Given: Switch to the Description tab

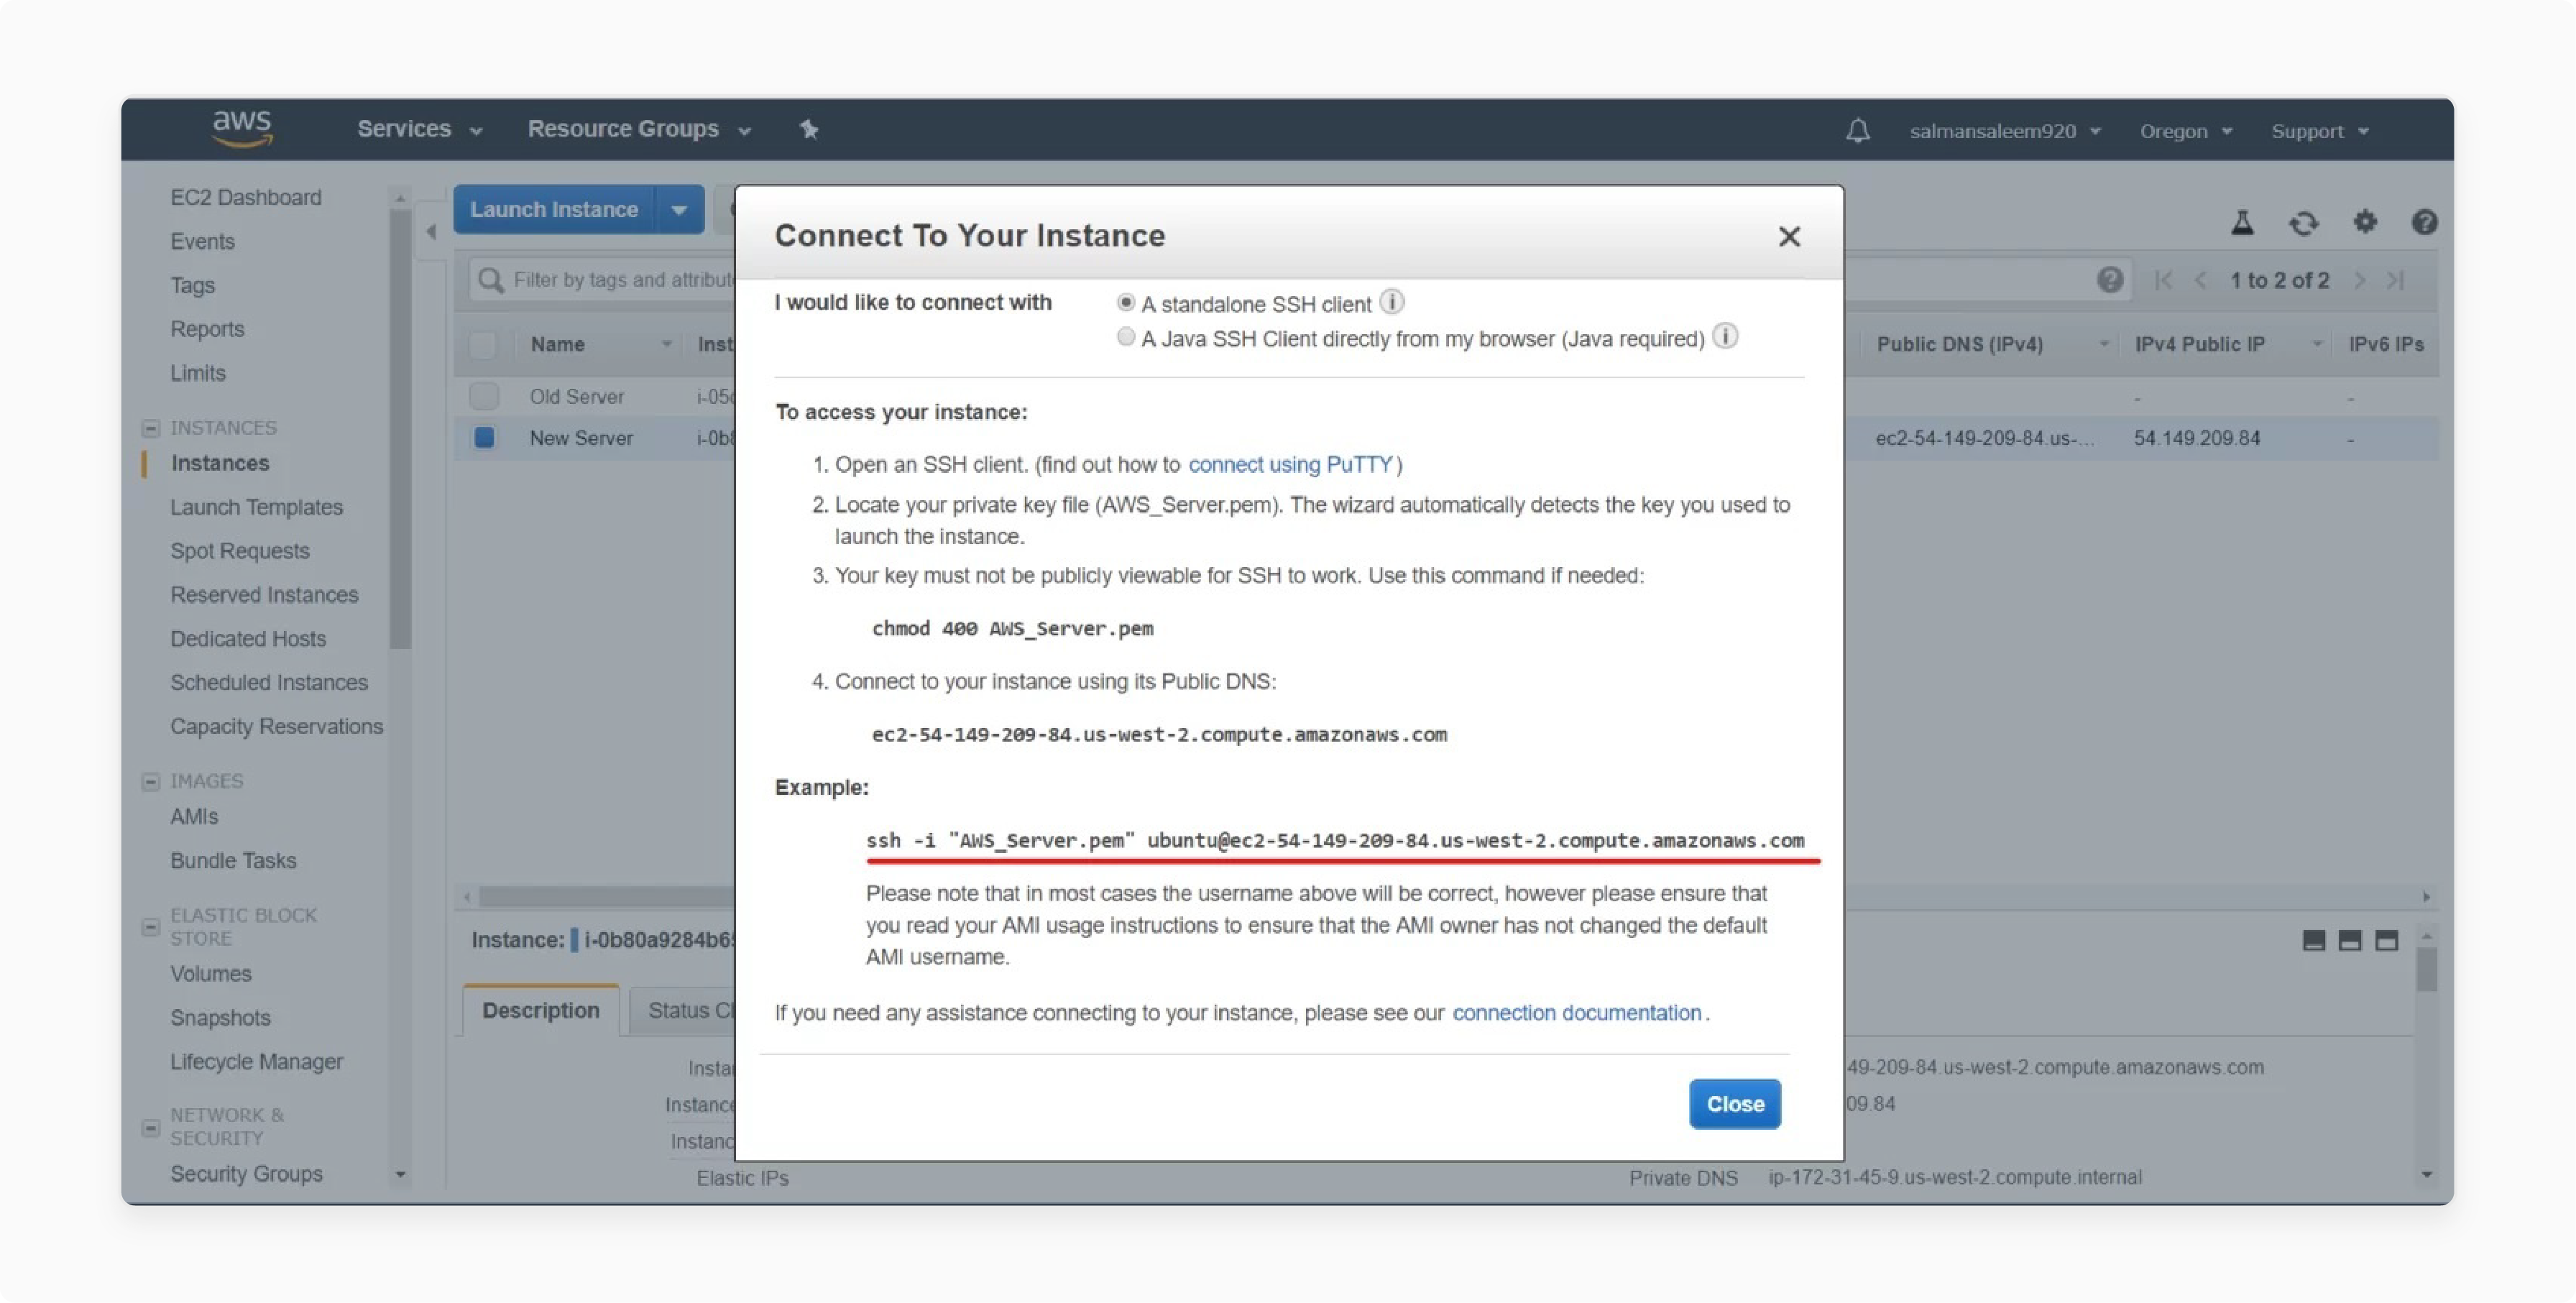Looking at the screenshot, I should point(541,1010).
